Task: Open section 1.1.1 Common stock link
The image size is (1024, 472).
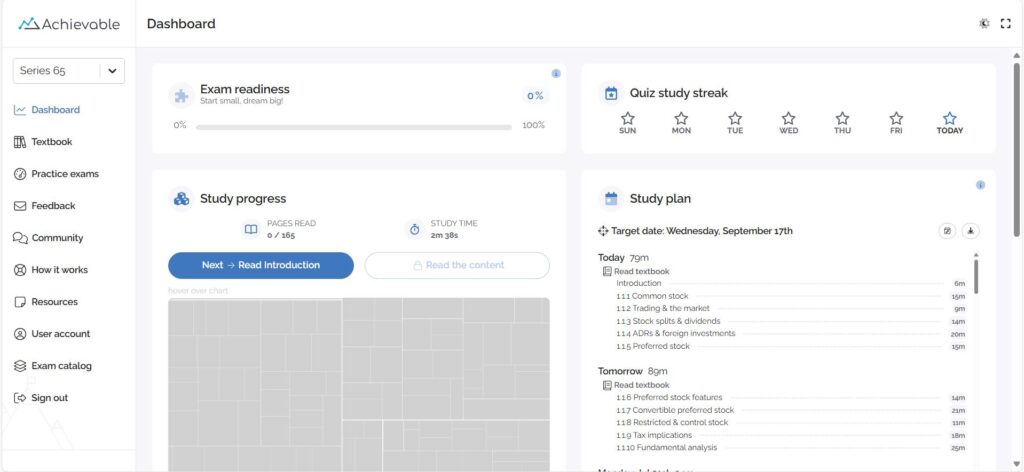Action: click(654, 296)
